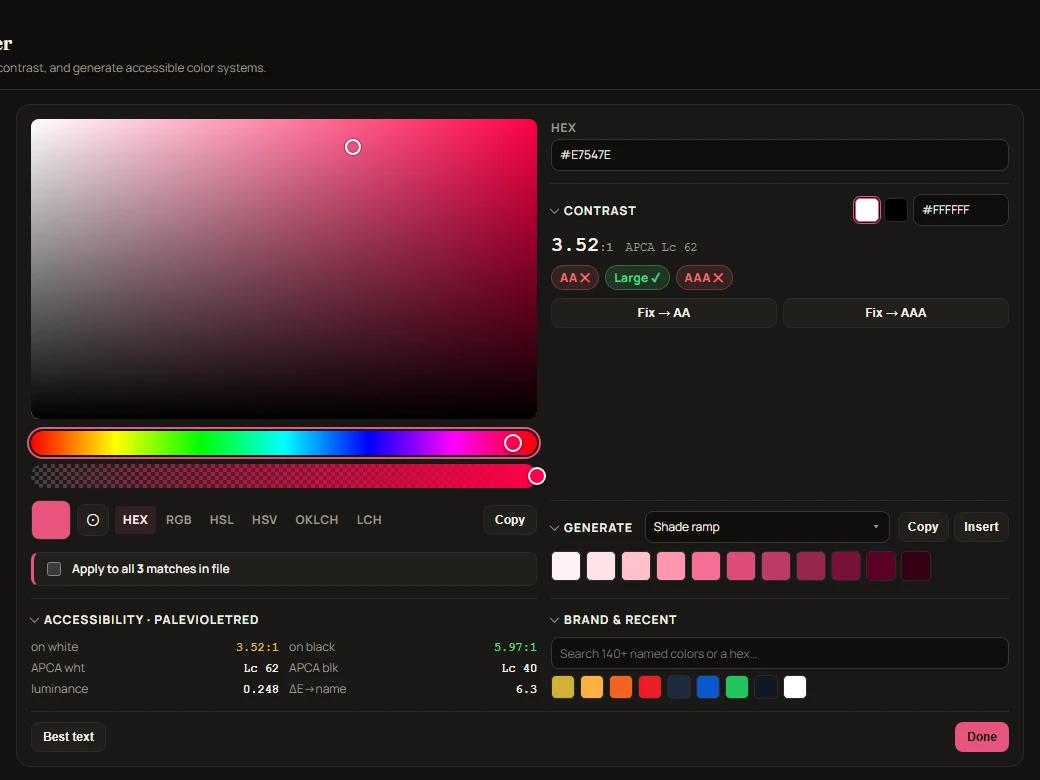The image size is (1040, 780).
Task: Pick the fifth pink ramp swatch
Action: (x=706, y=566)
